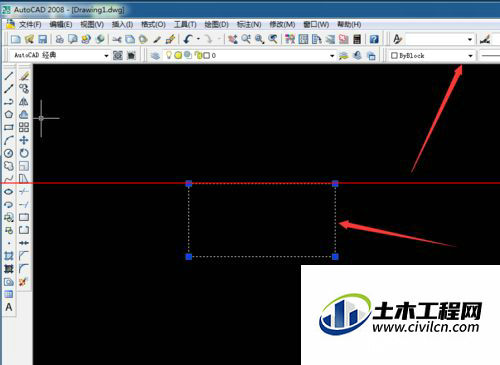Toggle layer 0 viewport freeze icon

(x=188, y=55)
